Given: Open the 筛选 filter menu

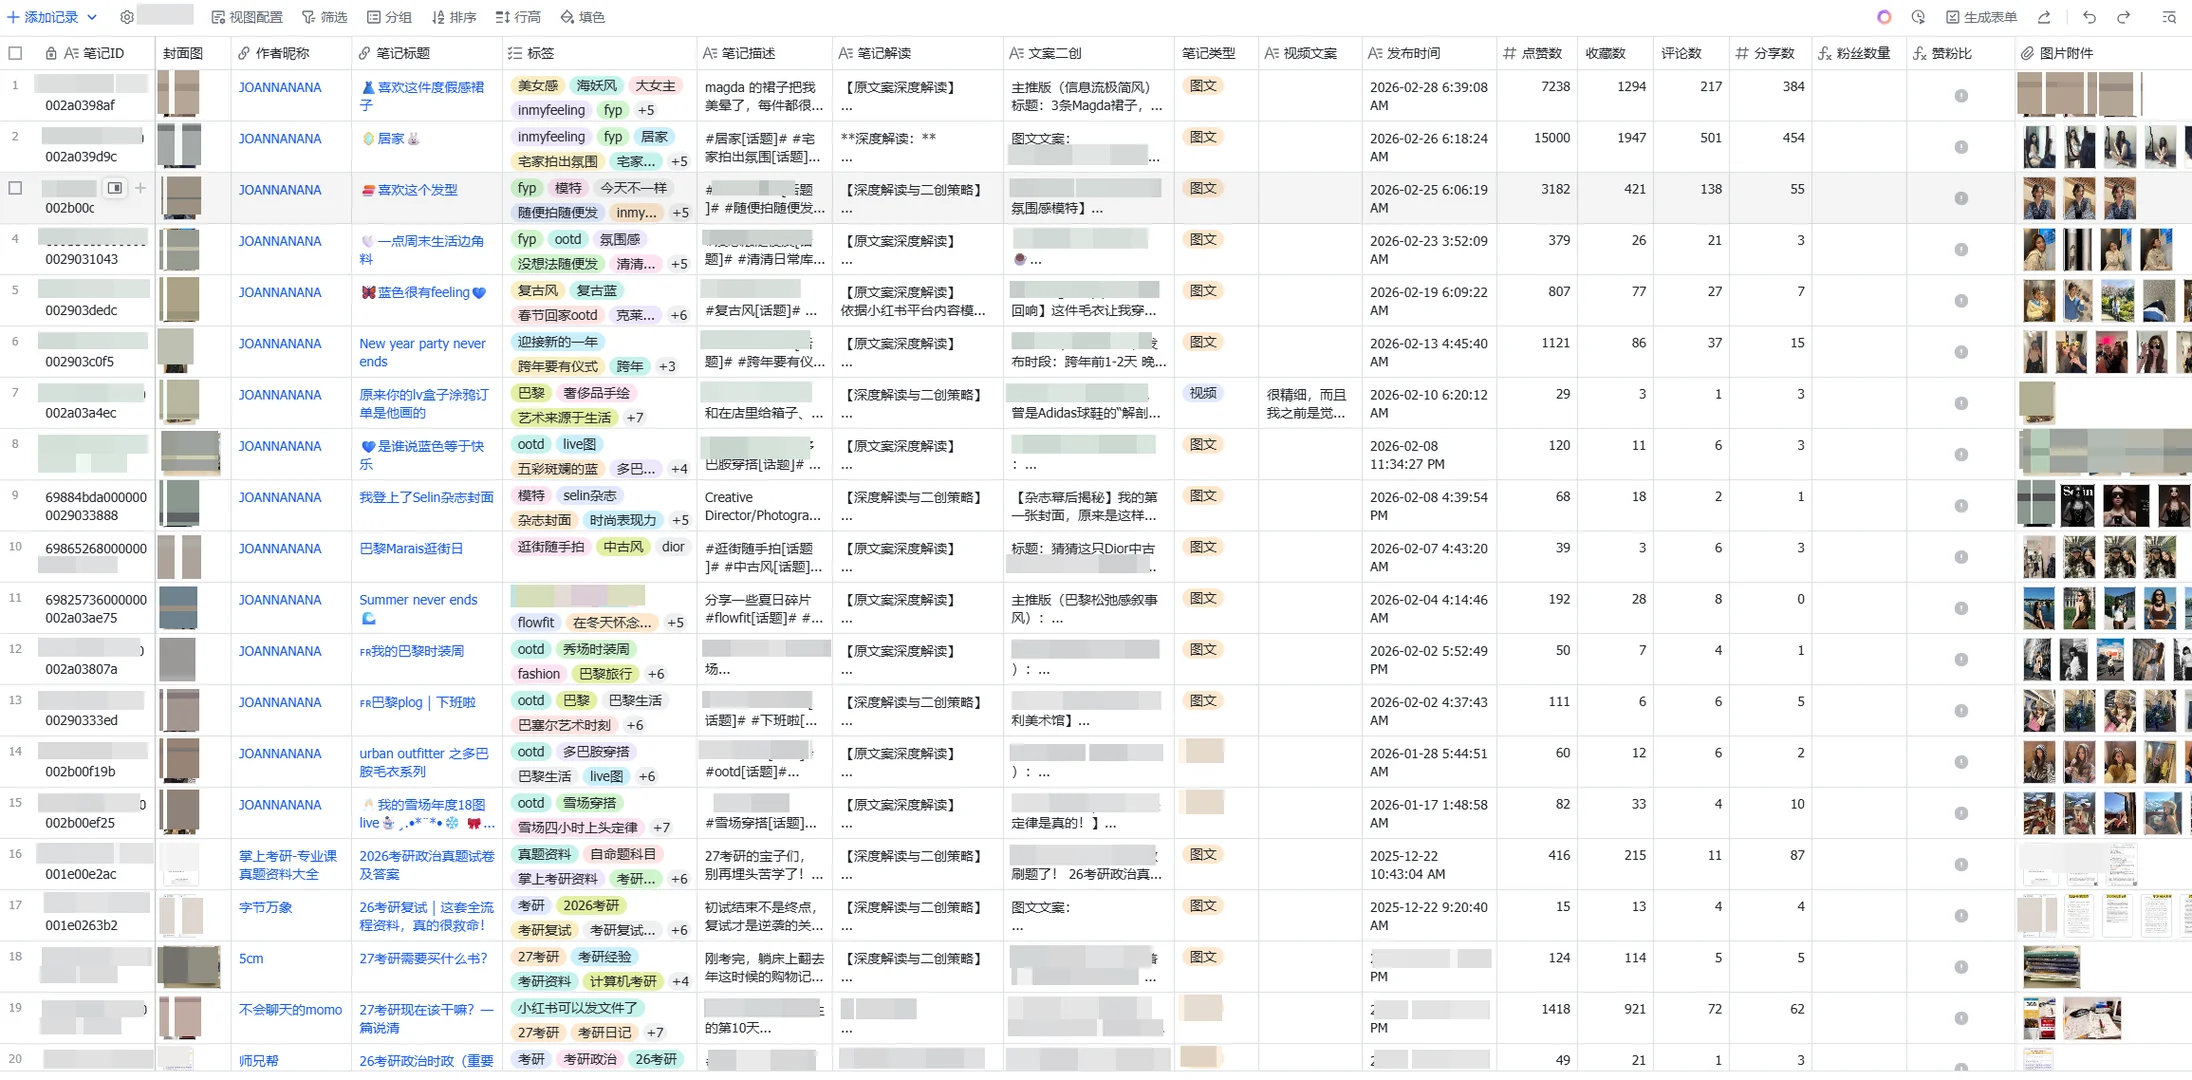Looking at the screenshot, I should tap(325, 17).
